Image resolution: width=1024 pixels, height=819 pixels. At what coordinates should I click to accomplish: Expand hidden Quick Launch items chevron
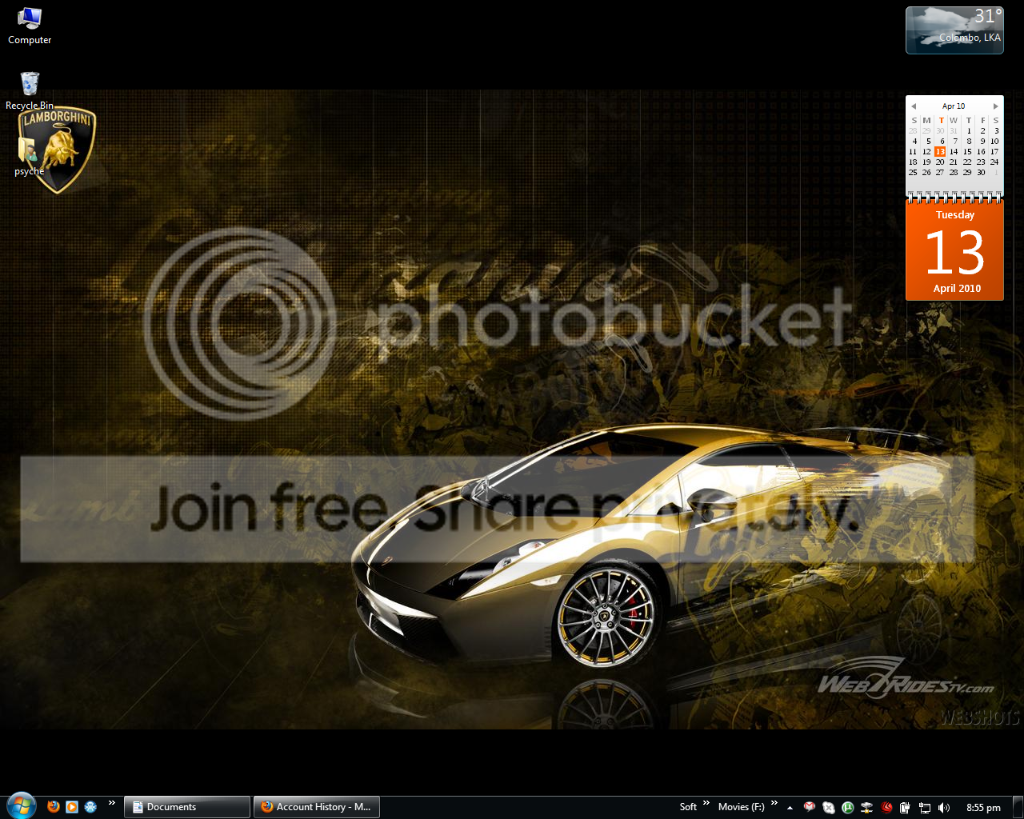[112, 803]
